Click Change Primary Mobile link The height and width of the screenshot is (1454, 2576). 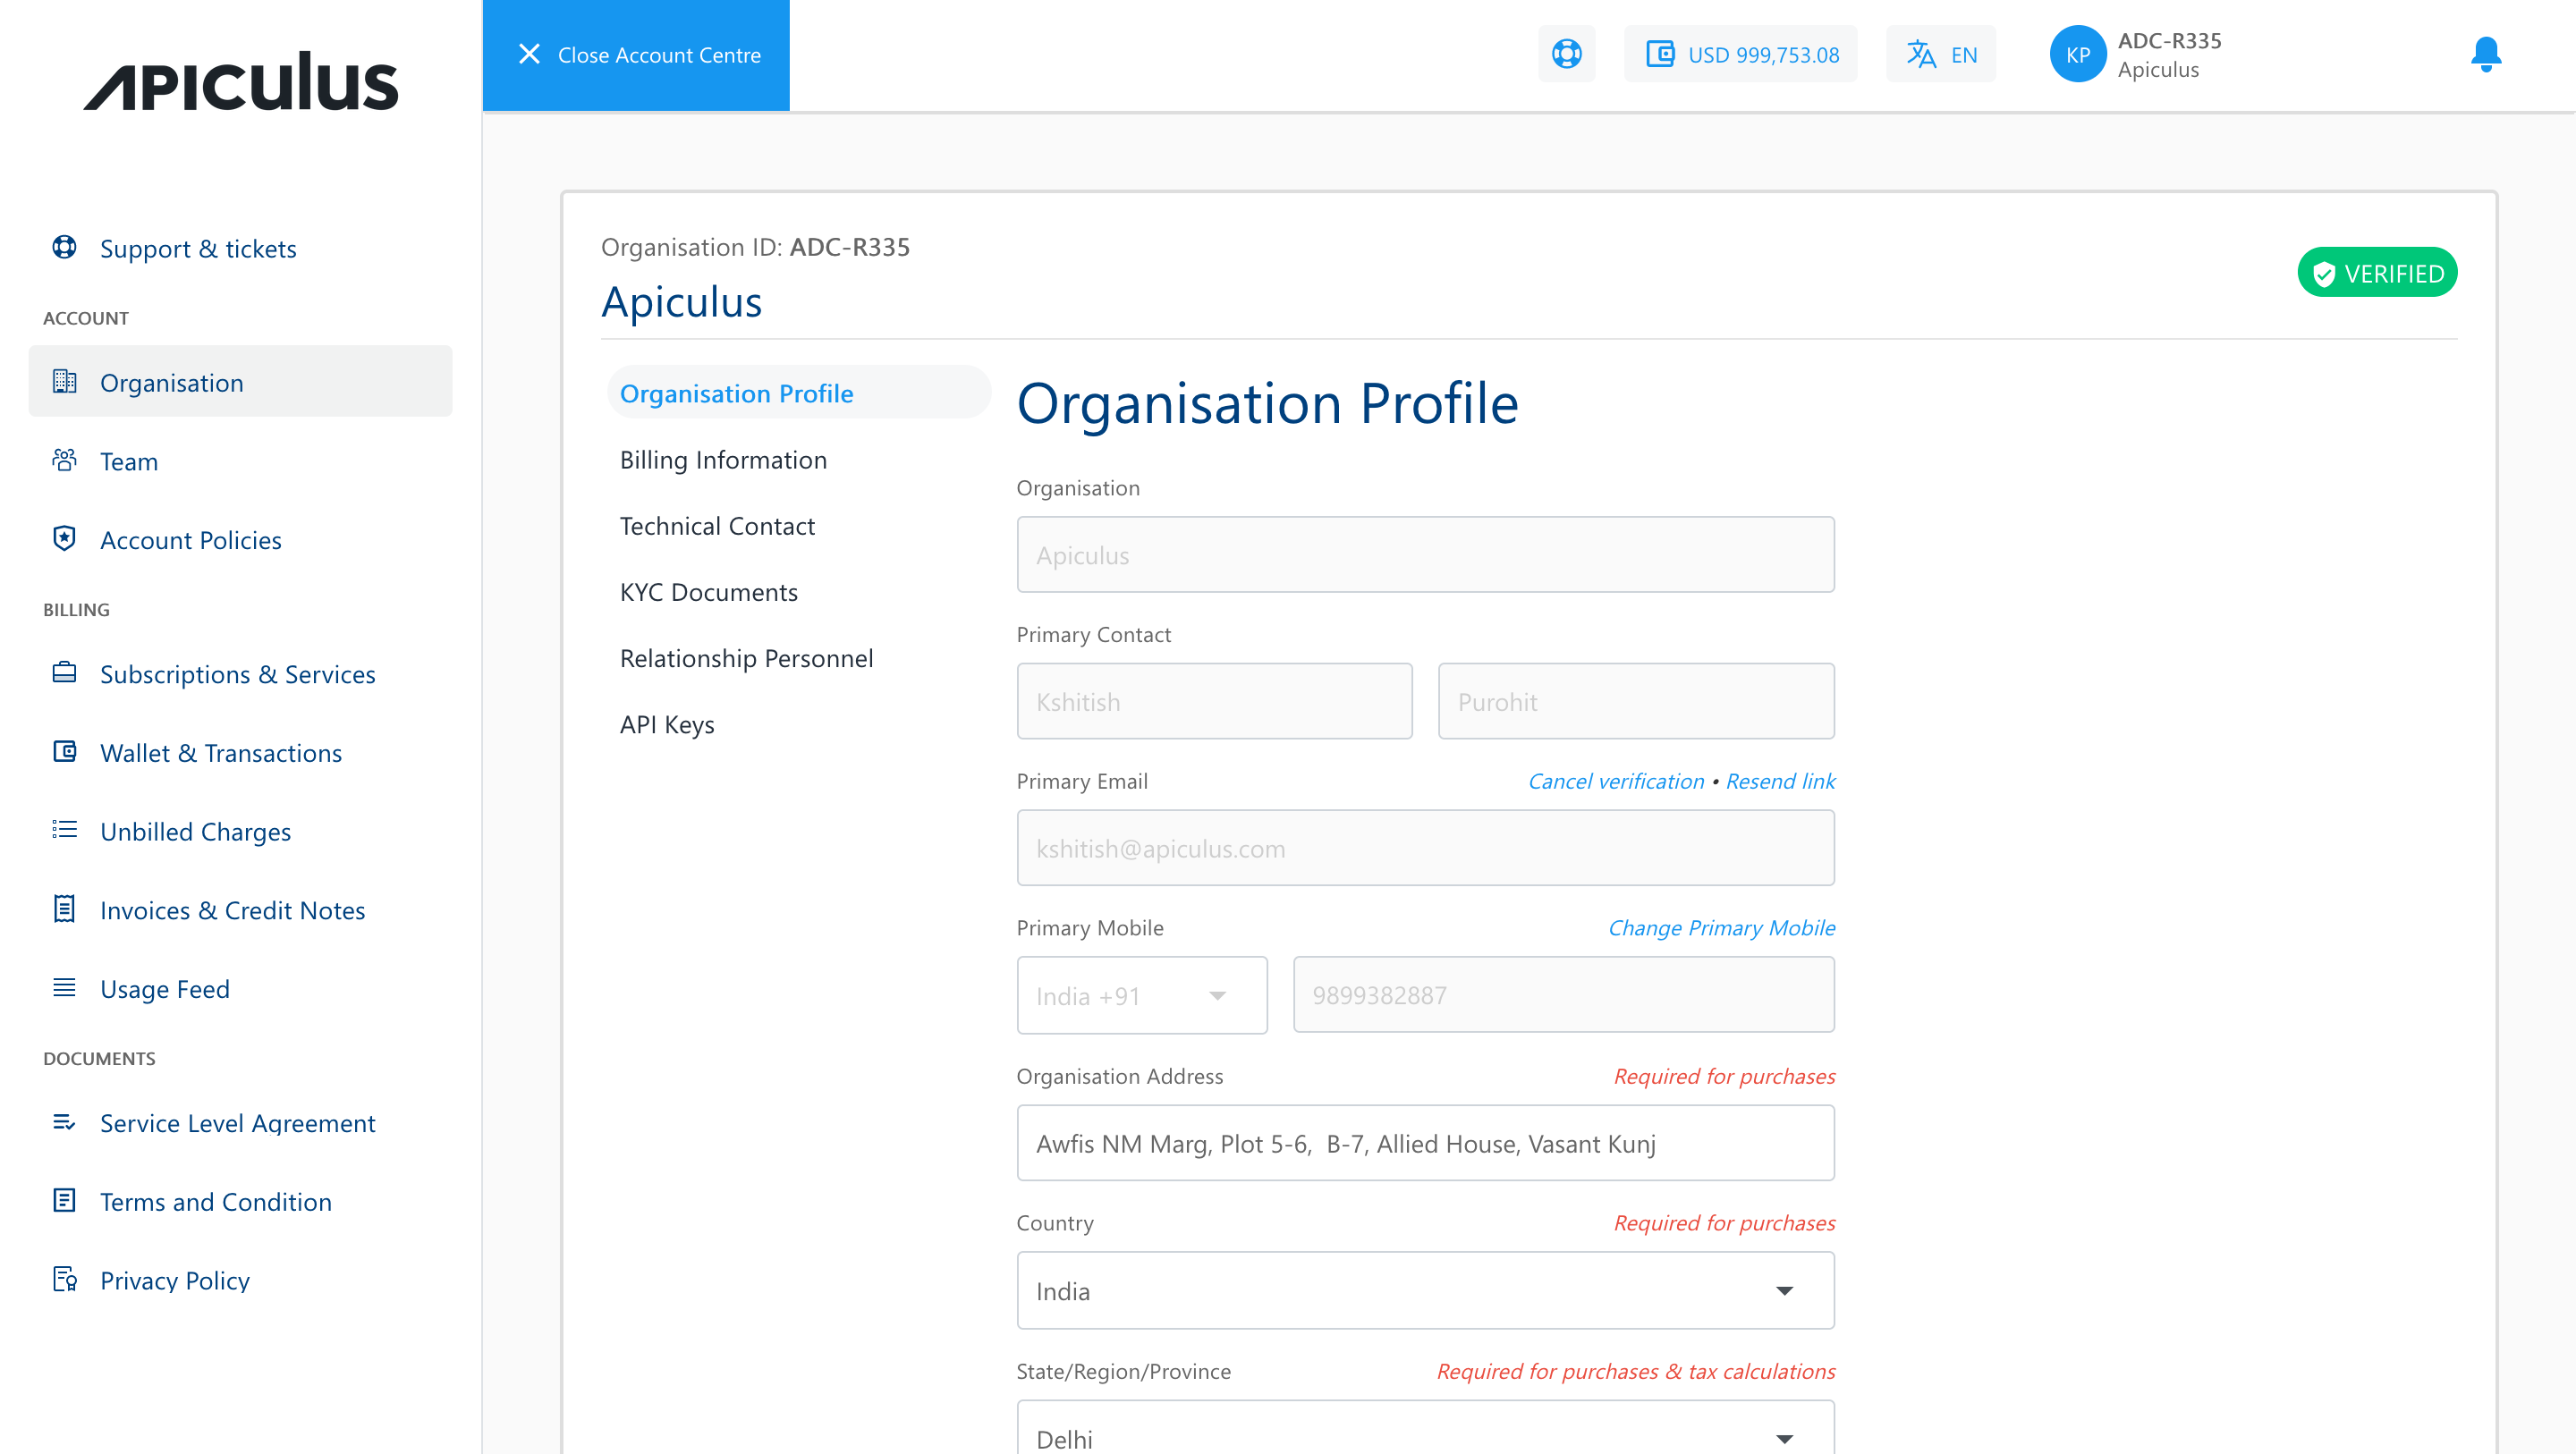pyautogui.click(x=1721, y=927)
